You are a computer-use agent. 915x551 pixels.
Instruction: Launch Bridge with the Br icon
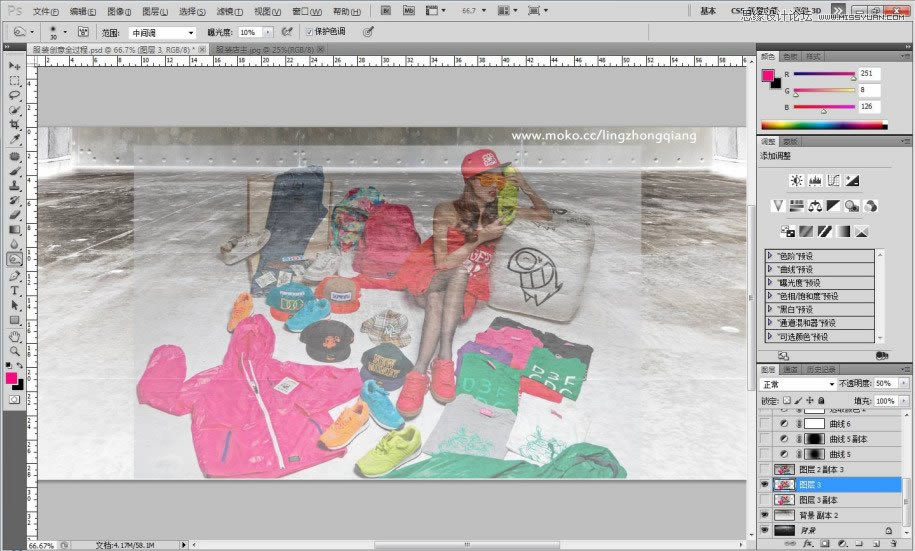tap(384, 11)
